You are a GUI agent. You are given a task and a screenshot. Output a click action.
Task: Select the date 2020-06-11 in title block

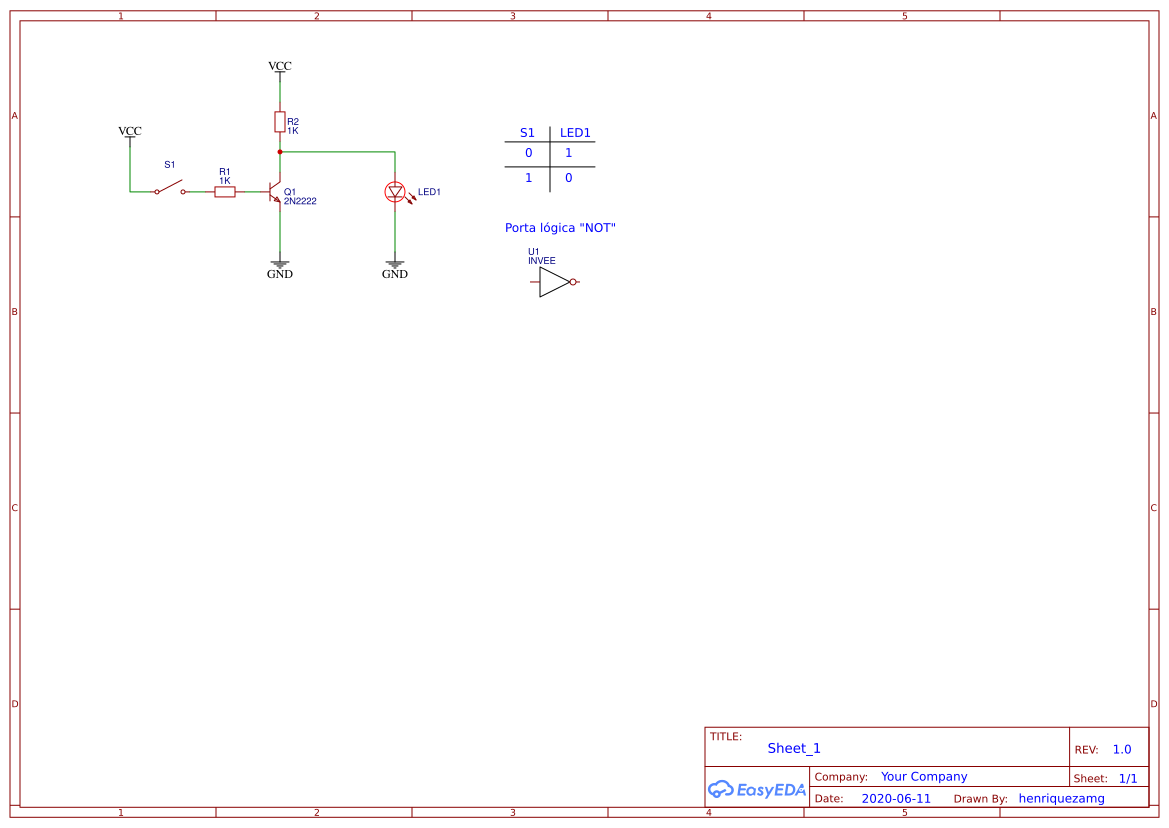(897, 798)
